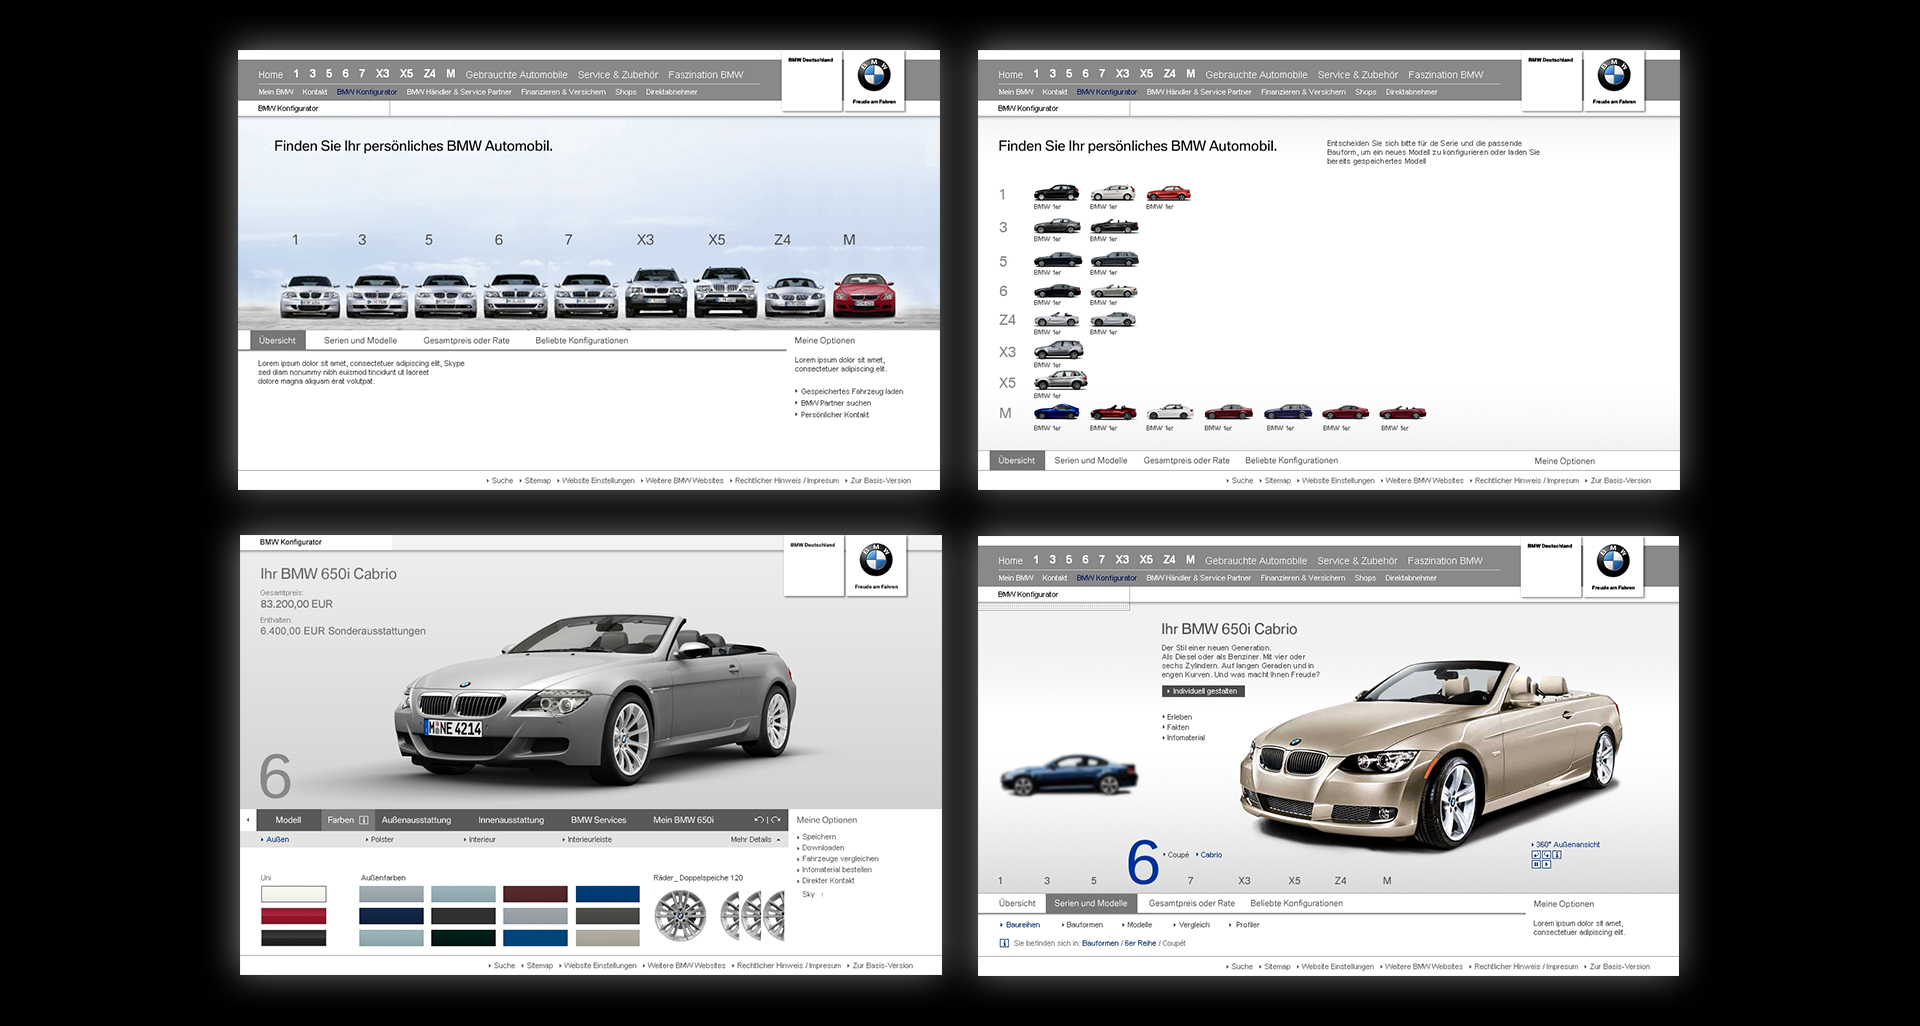Click Persönlicher Kontakt link
1920x1026 pixels.
click(833, 415)
